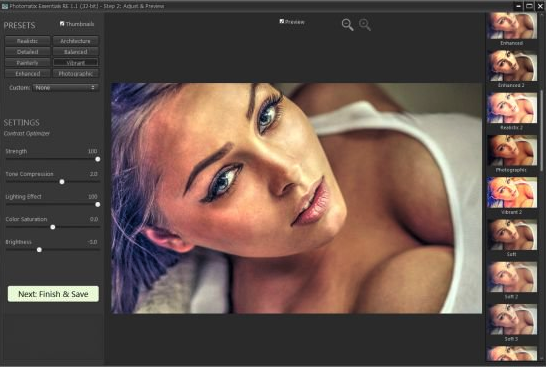This screenshot has width=546, height=367.
Task: Select the Photographic thumbnail
Action: click(512, 150)
